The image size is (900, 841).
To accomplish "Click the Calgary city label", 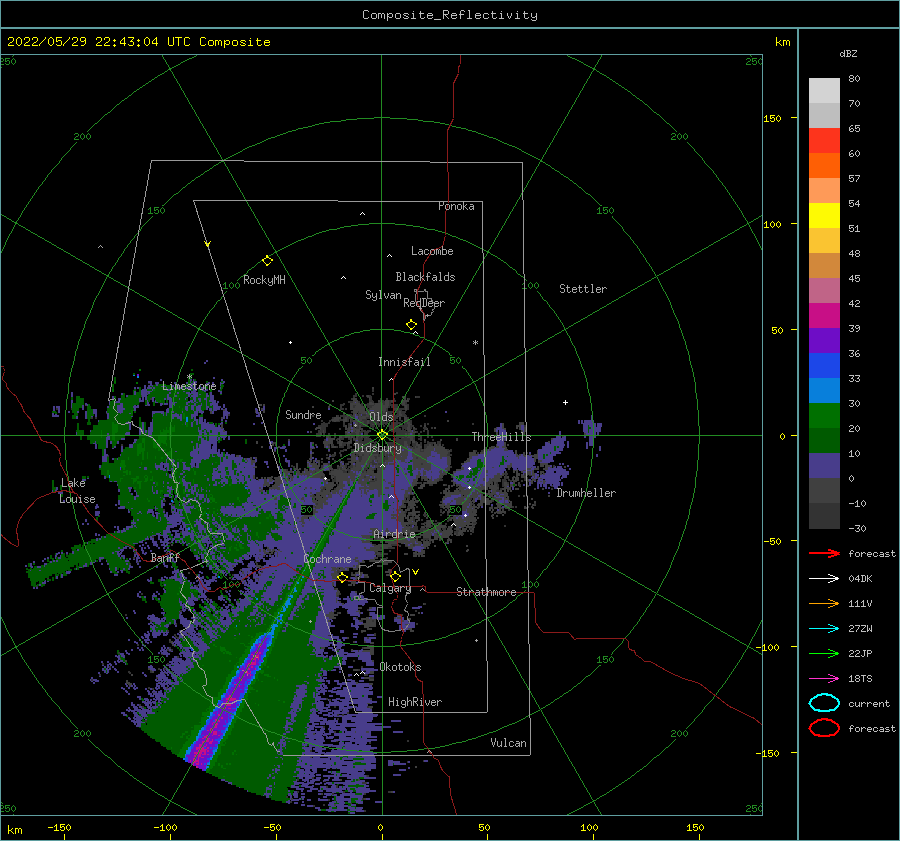I will [x=390, y=588].
